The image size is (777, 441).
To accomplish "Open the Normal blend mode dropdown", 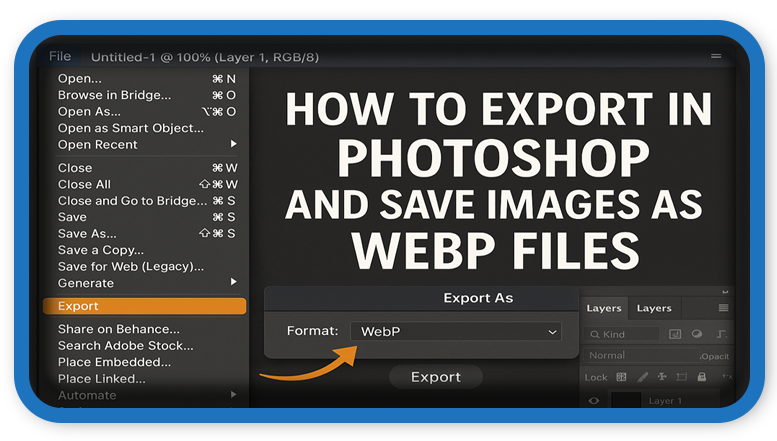I will point(641,355).
